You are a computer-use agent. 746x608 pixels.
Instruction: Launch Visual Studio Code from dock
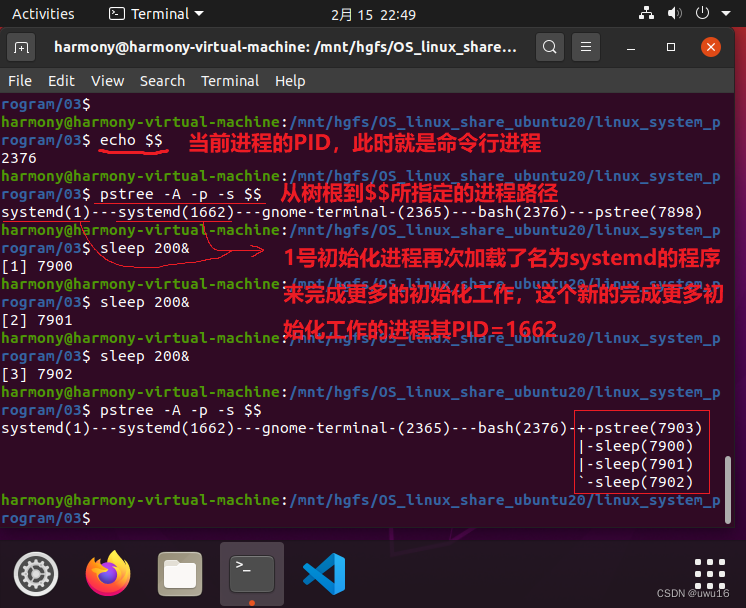324,574
